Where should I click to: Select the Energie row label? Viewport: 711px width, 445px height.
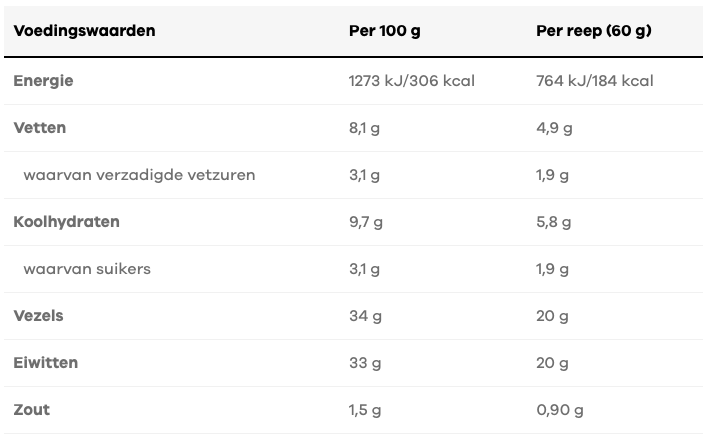pyautogui.click(x=43, y=81)
